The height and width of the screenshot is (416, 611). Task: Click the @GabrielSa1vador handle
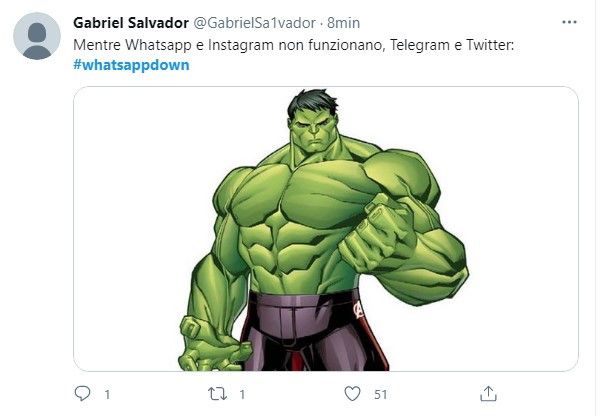[256, 22]
